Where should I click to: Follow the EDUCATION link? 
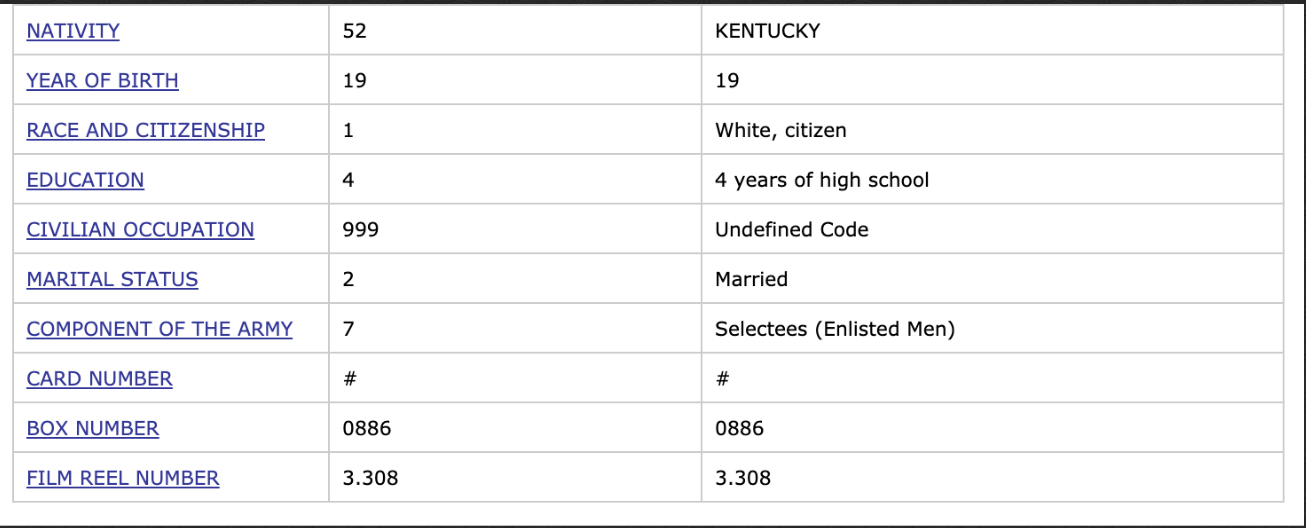[x=85, y=180]
